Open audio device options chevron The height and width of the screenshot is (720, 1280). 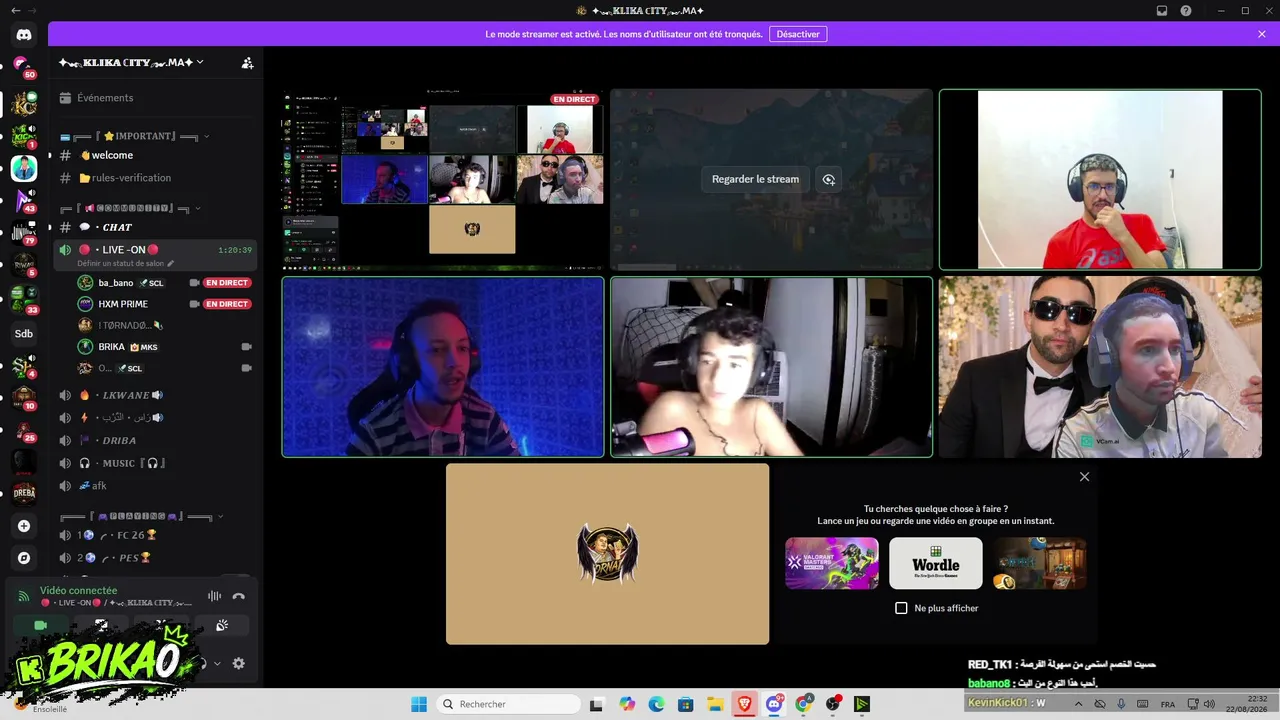point(218,663)
